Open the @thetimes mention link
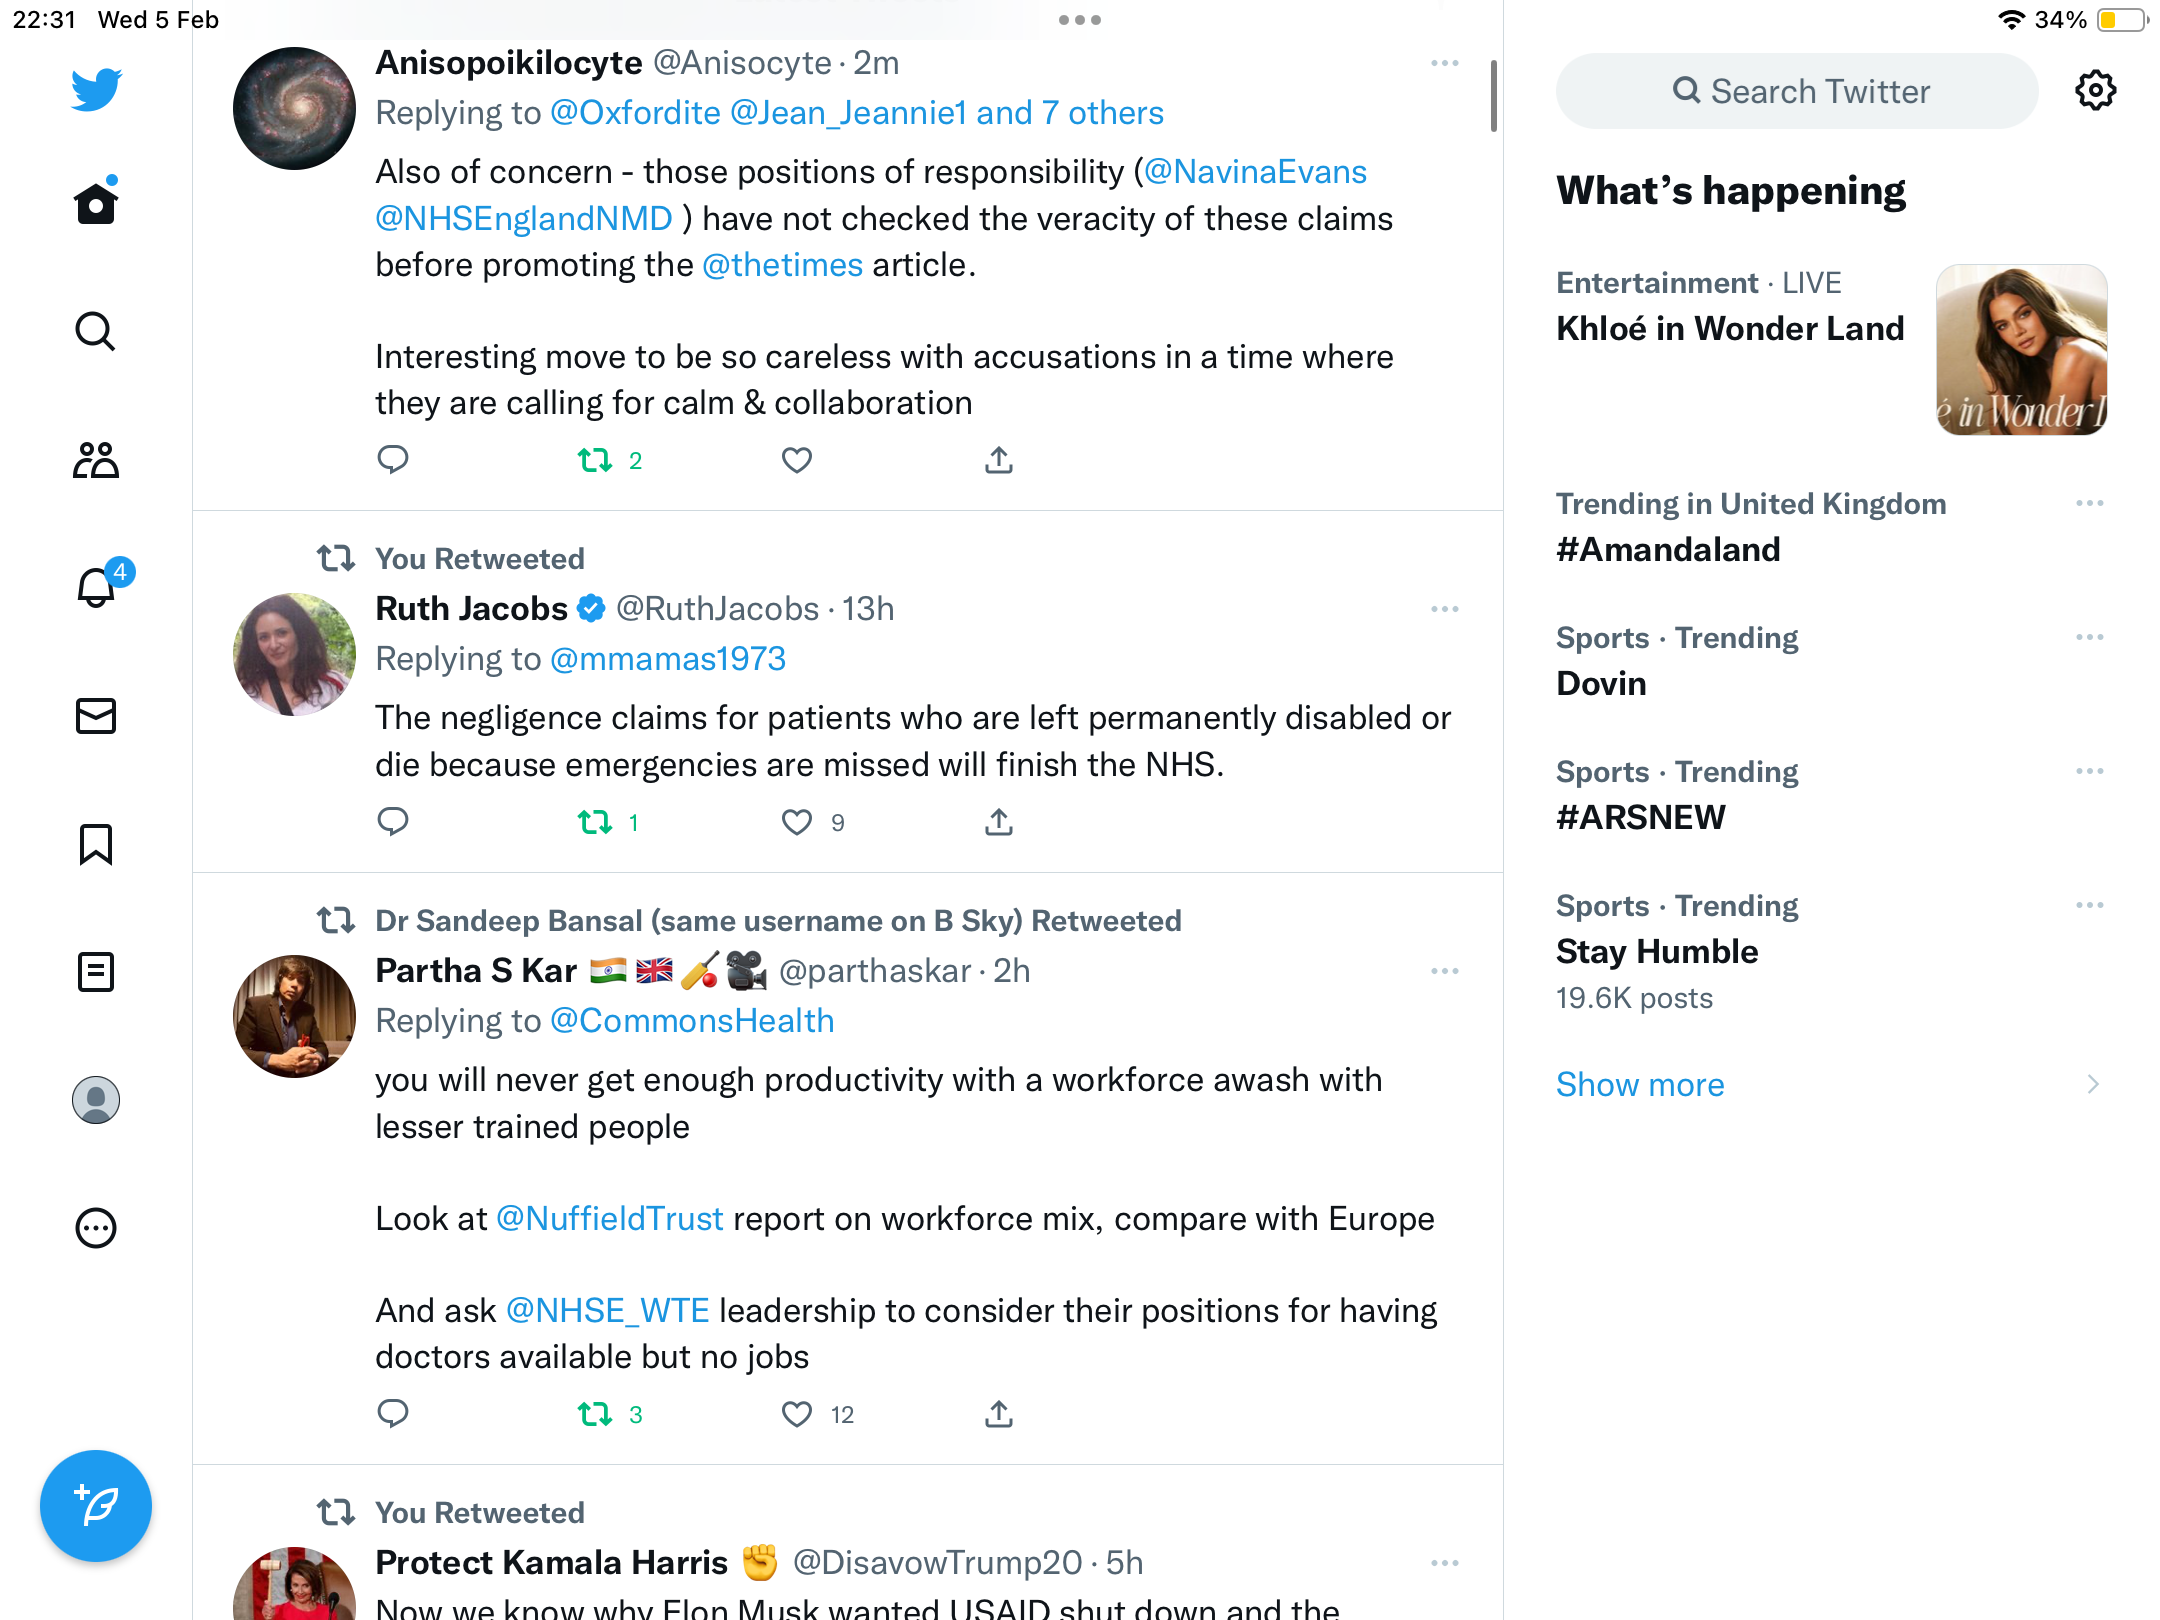The image size is (2160, 1620). [783, 265]
